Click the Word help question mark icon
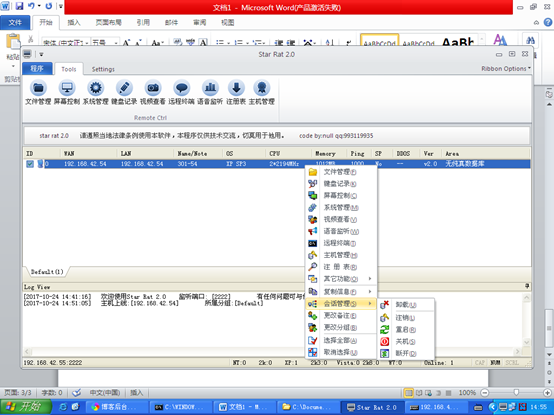 click(x=548, y=23)
